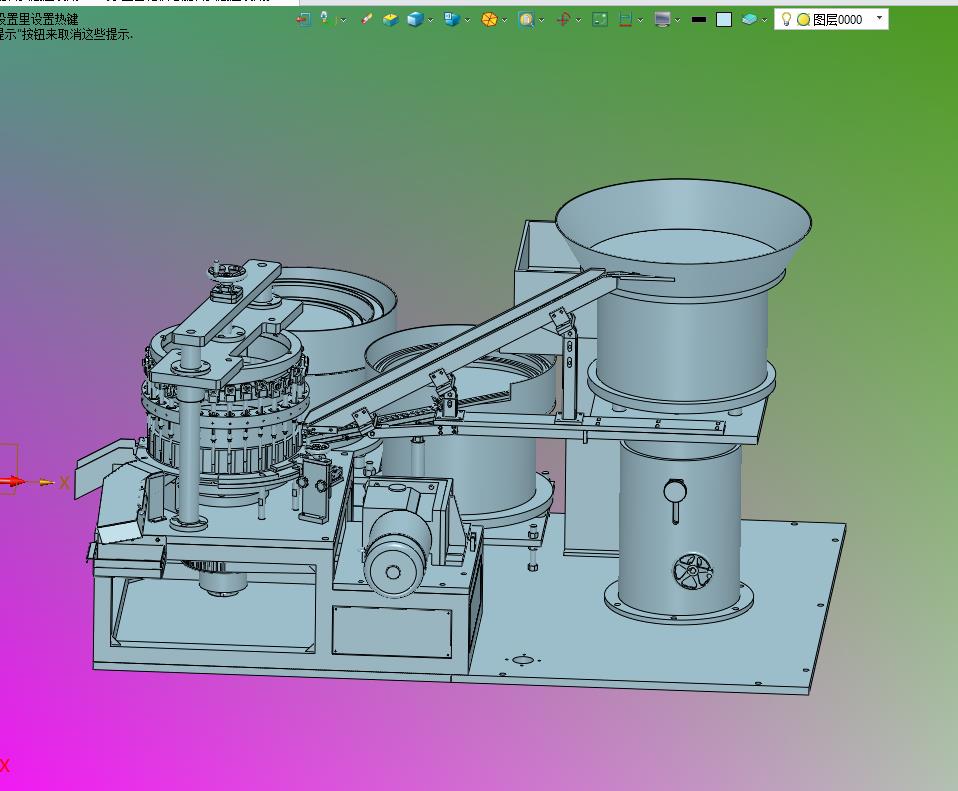Screen dimensions: 958x791
Task: Click the monitor display icon
Action: (661, 19)
